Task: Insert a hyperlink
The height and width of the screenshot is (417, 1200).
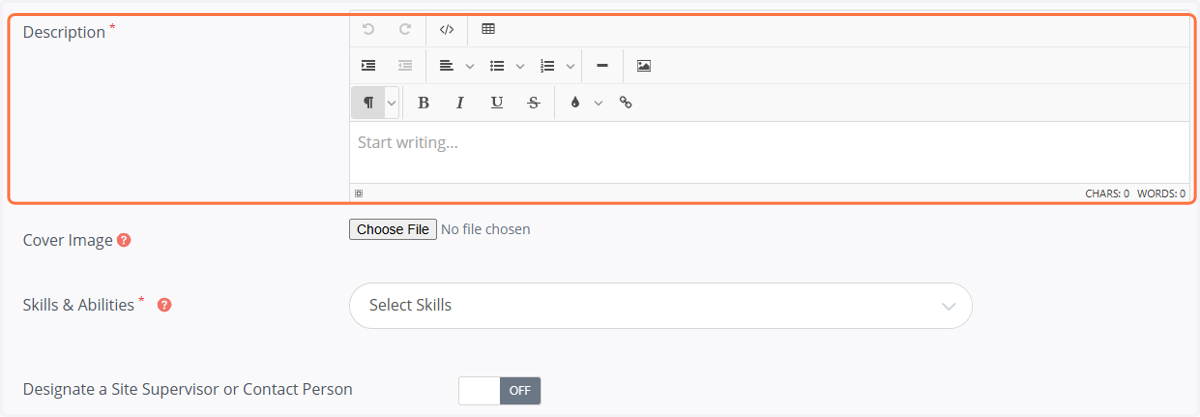Action: [x=626, y=102]
